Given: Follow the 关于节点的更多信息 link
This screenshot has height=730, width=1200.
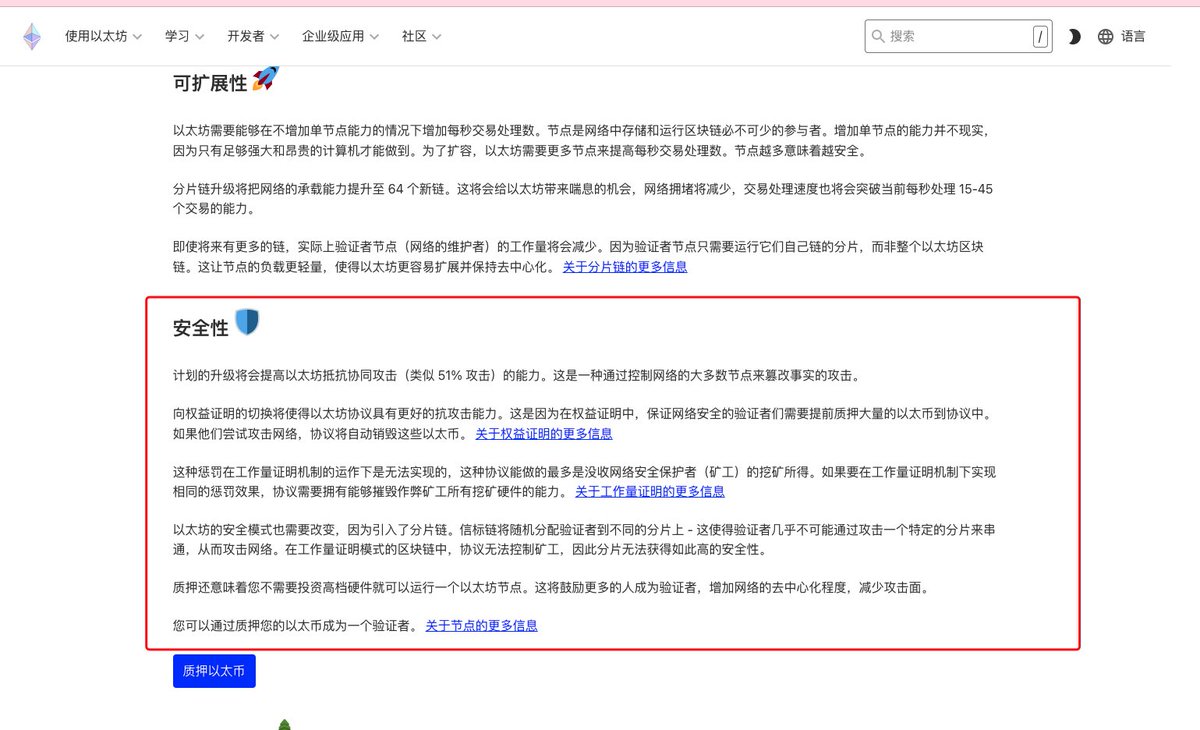Looking at the screenshot, I should pyautogui.click(x=482, y=626).
